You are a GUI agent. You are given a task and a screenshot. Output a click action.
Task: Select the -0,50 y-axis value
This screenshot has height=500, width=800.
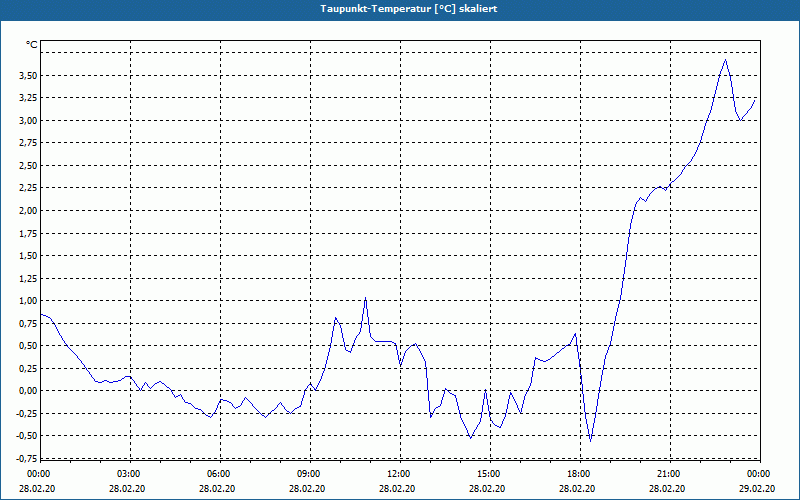26,436
